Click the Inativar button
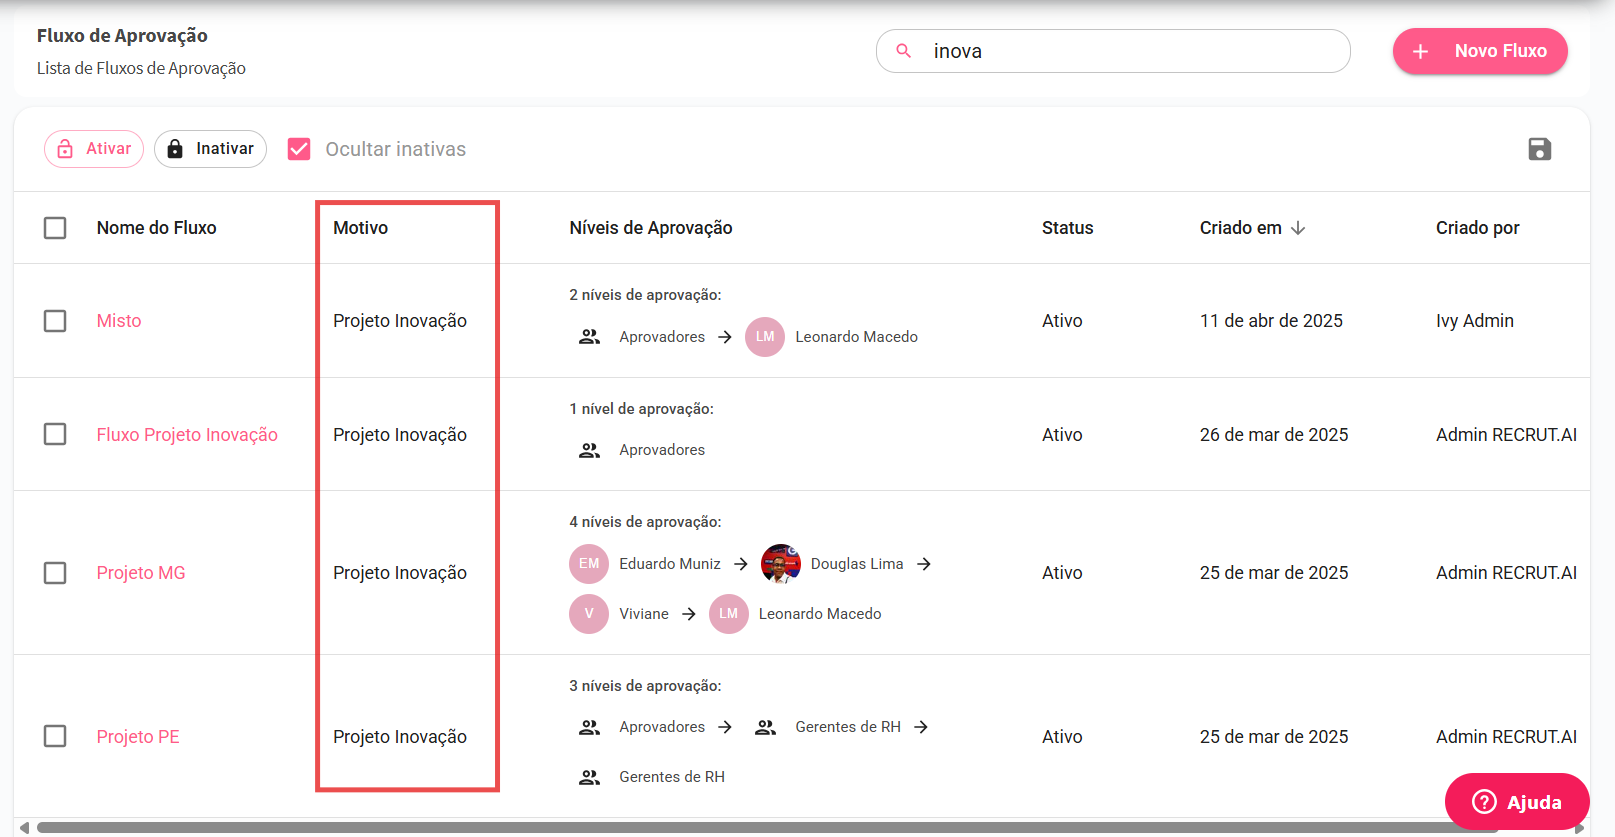Screen dimensions: 1615x837 click(x=210, y=149)
